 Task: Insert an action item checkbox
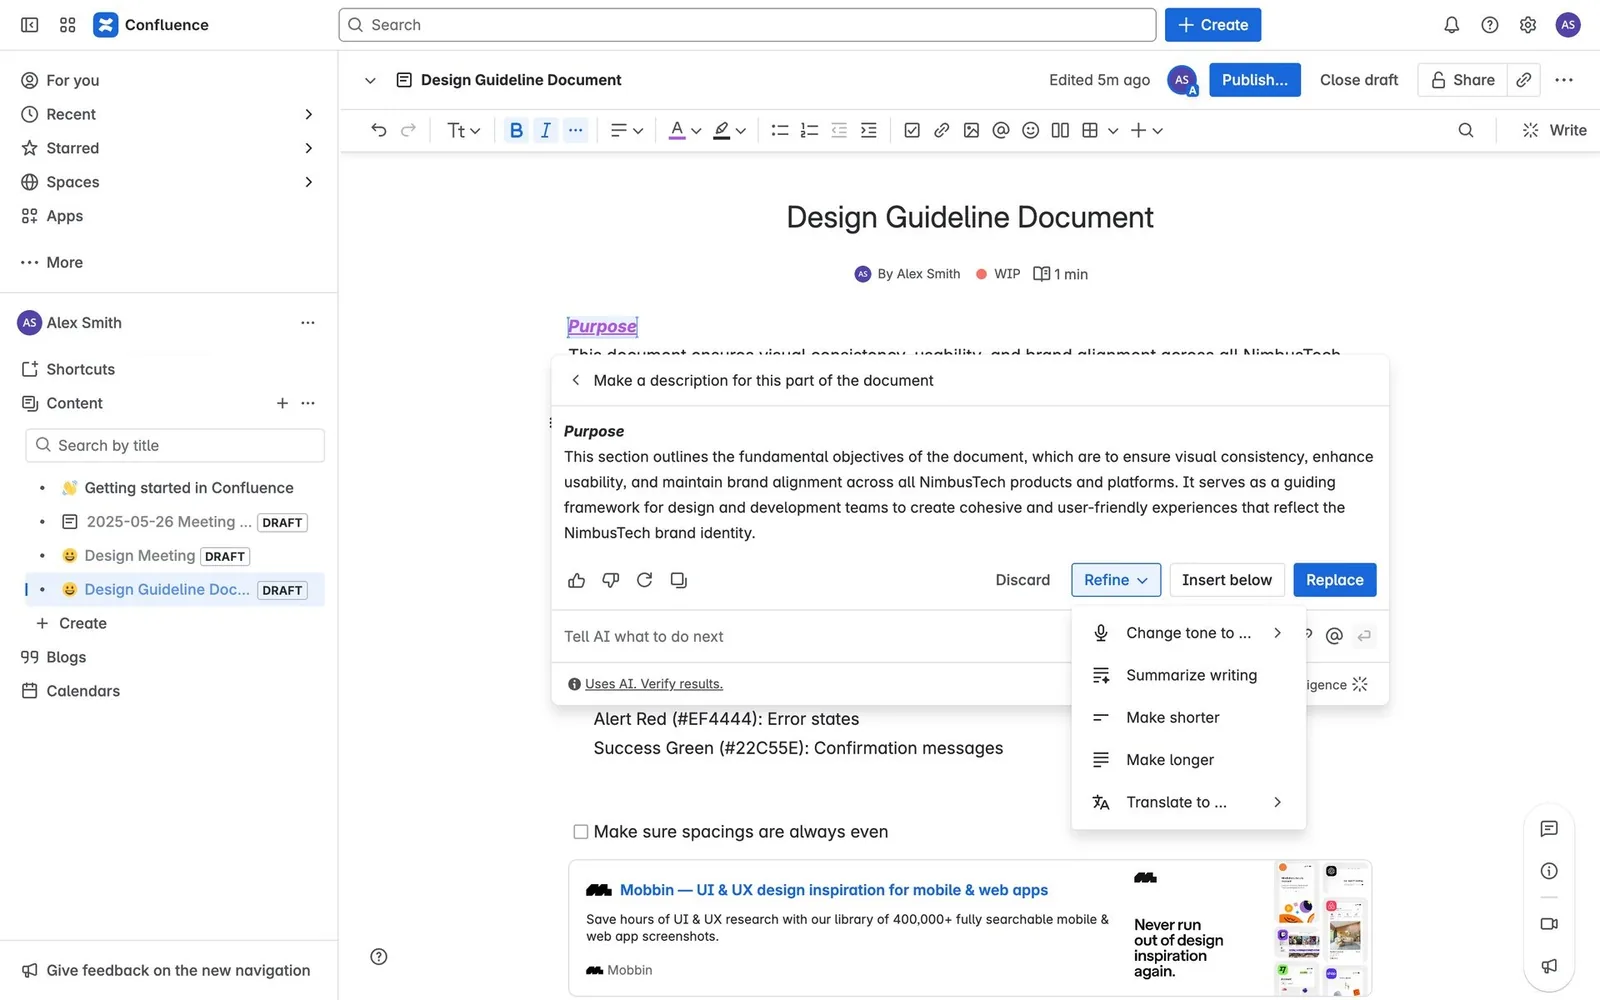tap(912, 130)
